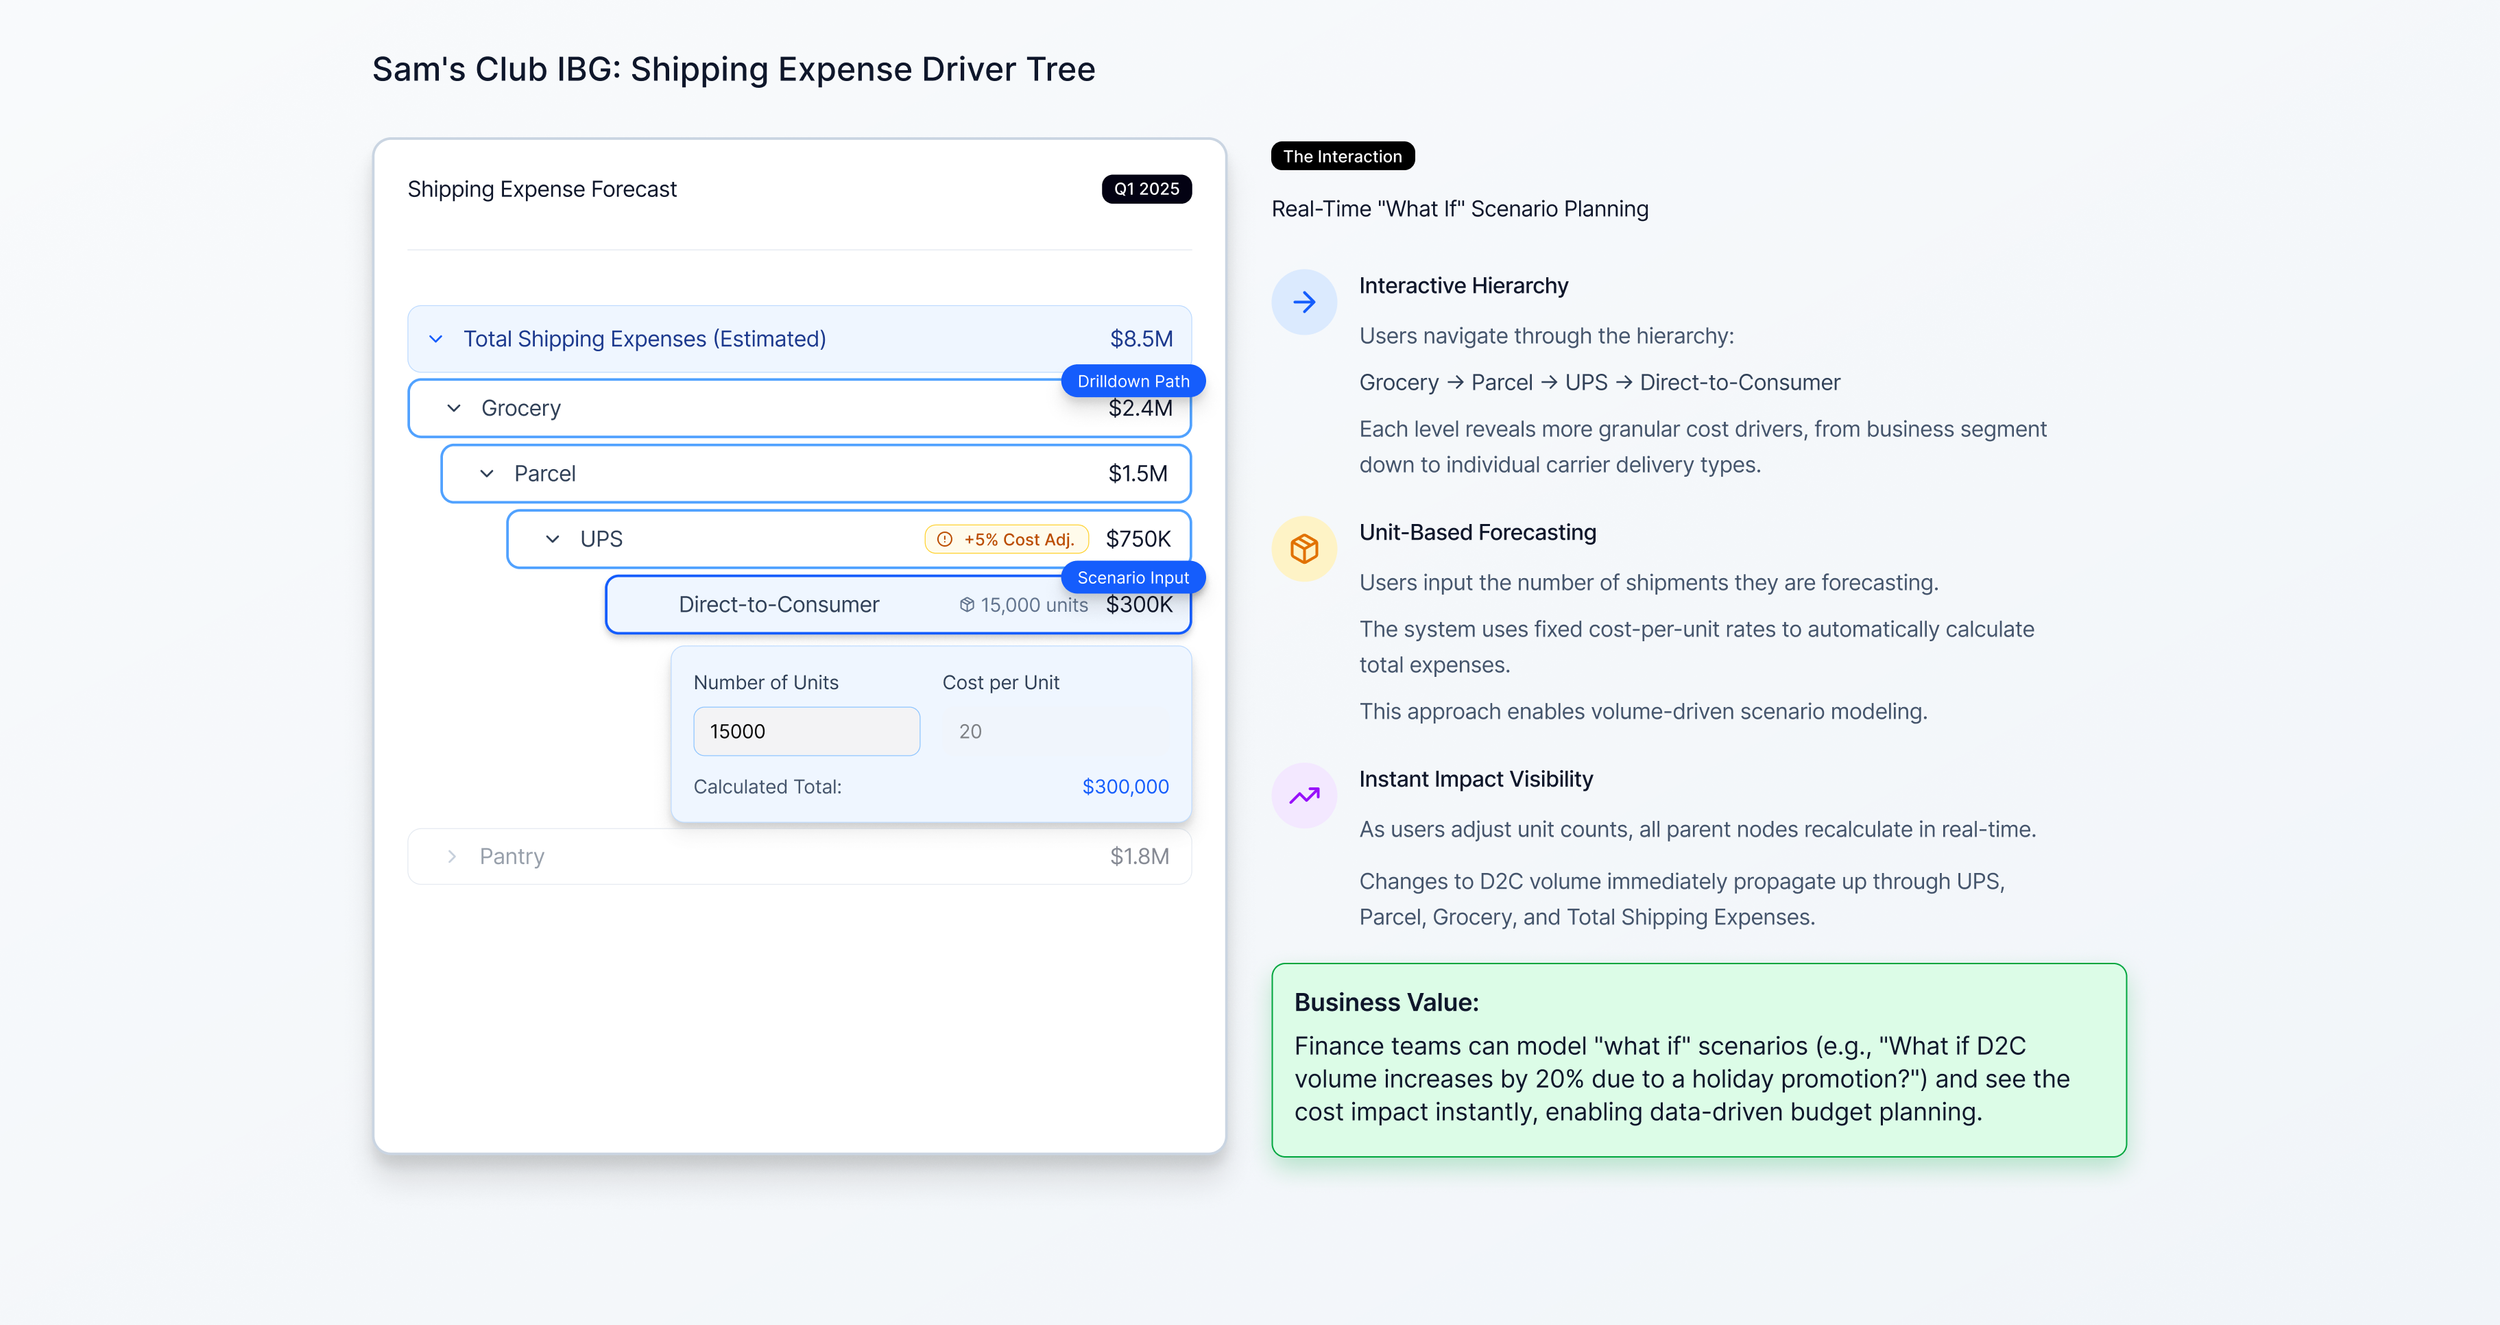The height and width of the screenshot is (1325, 2500).
Task: Click the blue arrow Interactive Hierarchy icon
Action: 1303,302
